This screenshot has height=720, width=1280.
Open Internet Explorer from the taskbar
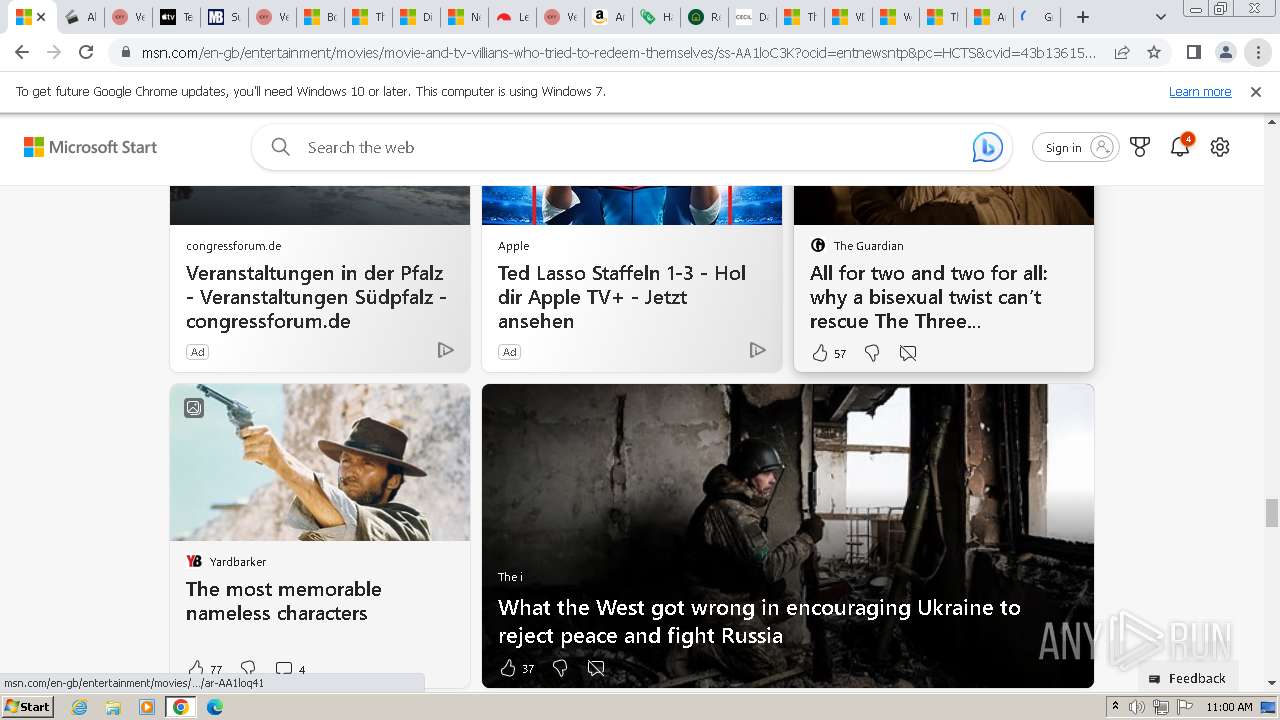80,707
